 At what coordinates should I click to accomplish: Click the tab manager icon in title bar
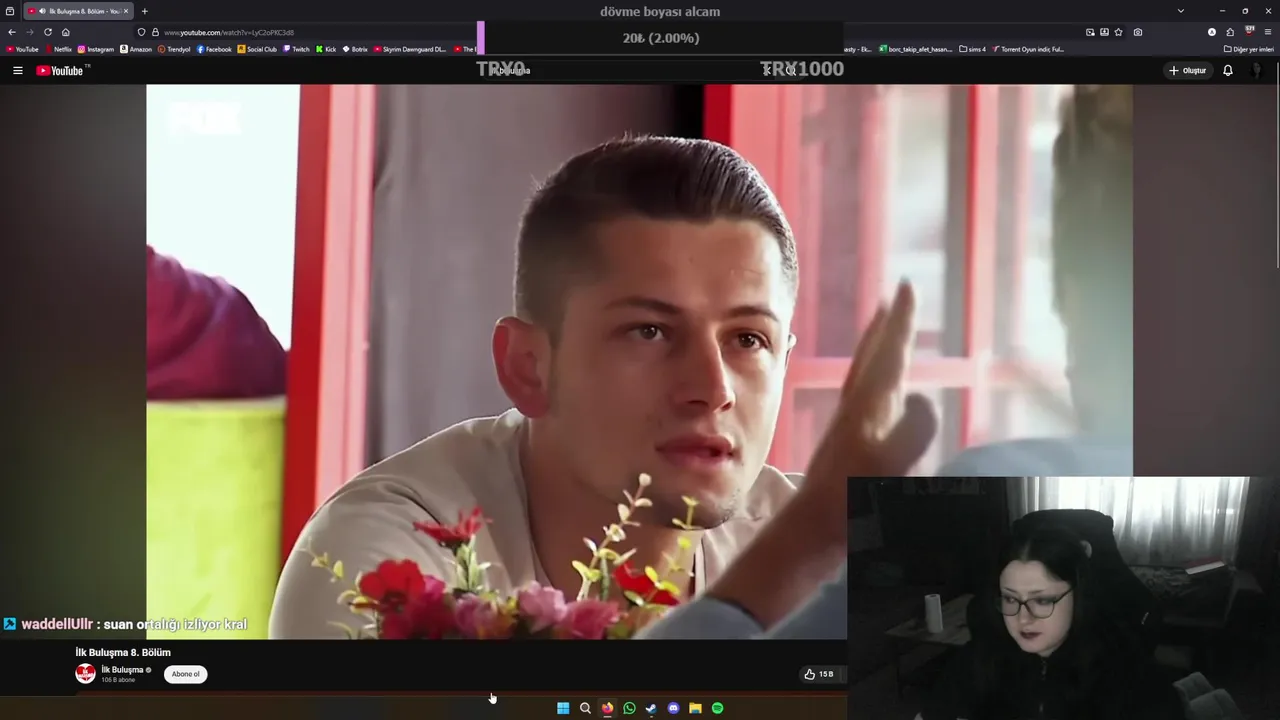pyautogui.click(x=10, y=11)
